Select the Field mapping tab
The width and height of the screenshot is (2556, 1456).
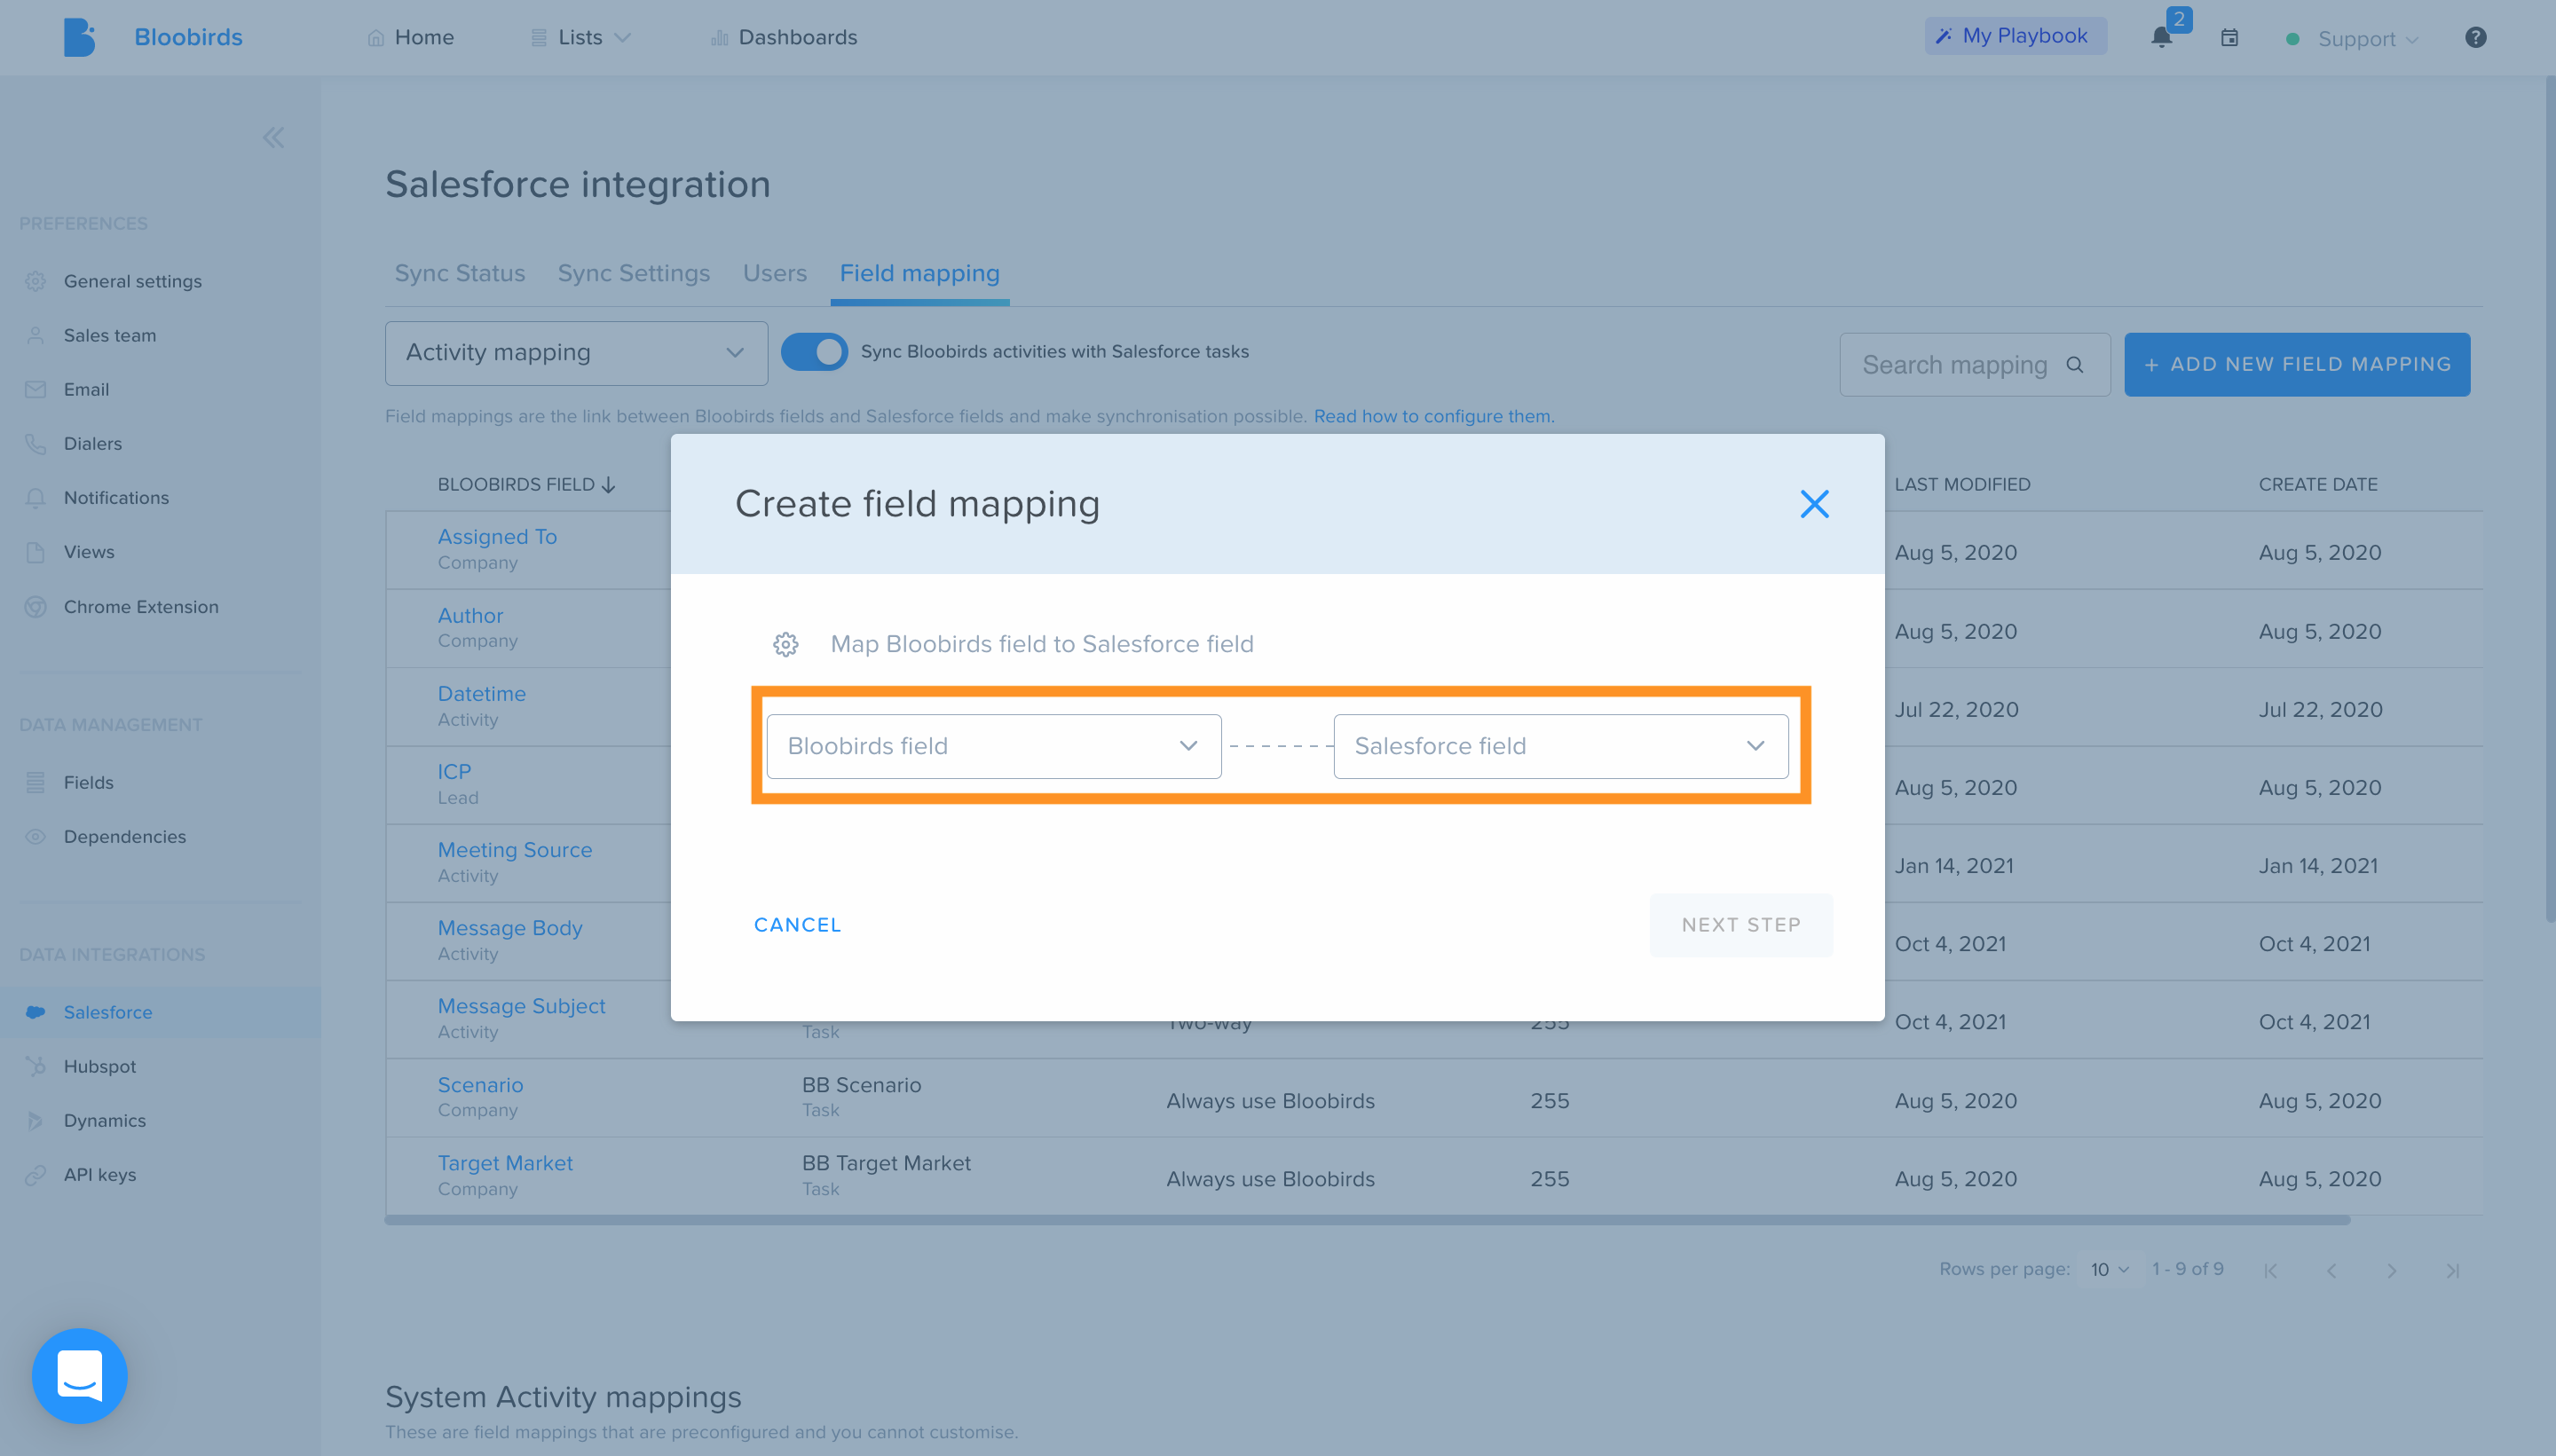click(x=920, y=273)
